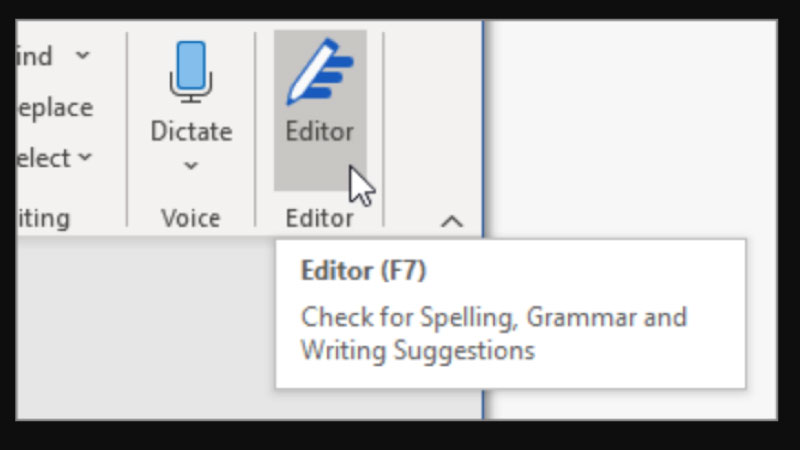The image size is (800, 450).
Task: Click the Voice group label
Action: 190,218
